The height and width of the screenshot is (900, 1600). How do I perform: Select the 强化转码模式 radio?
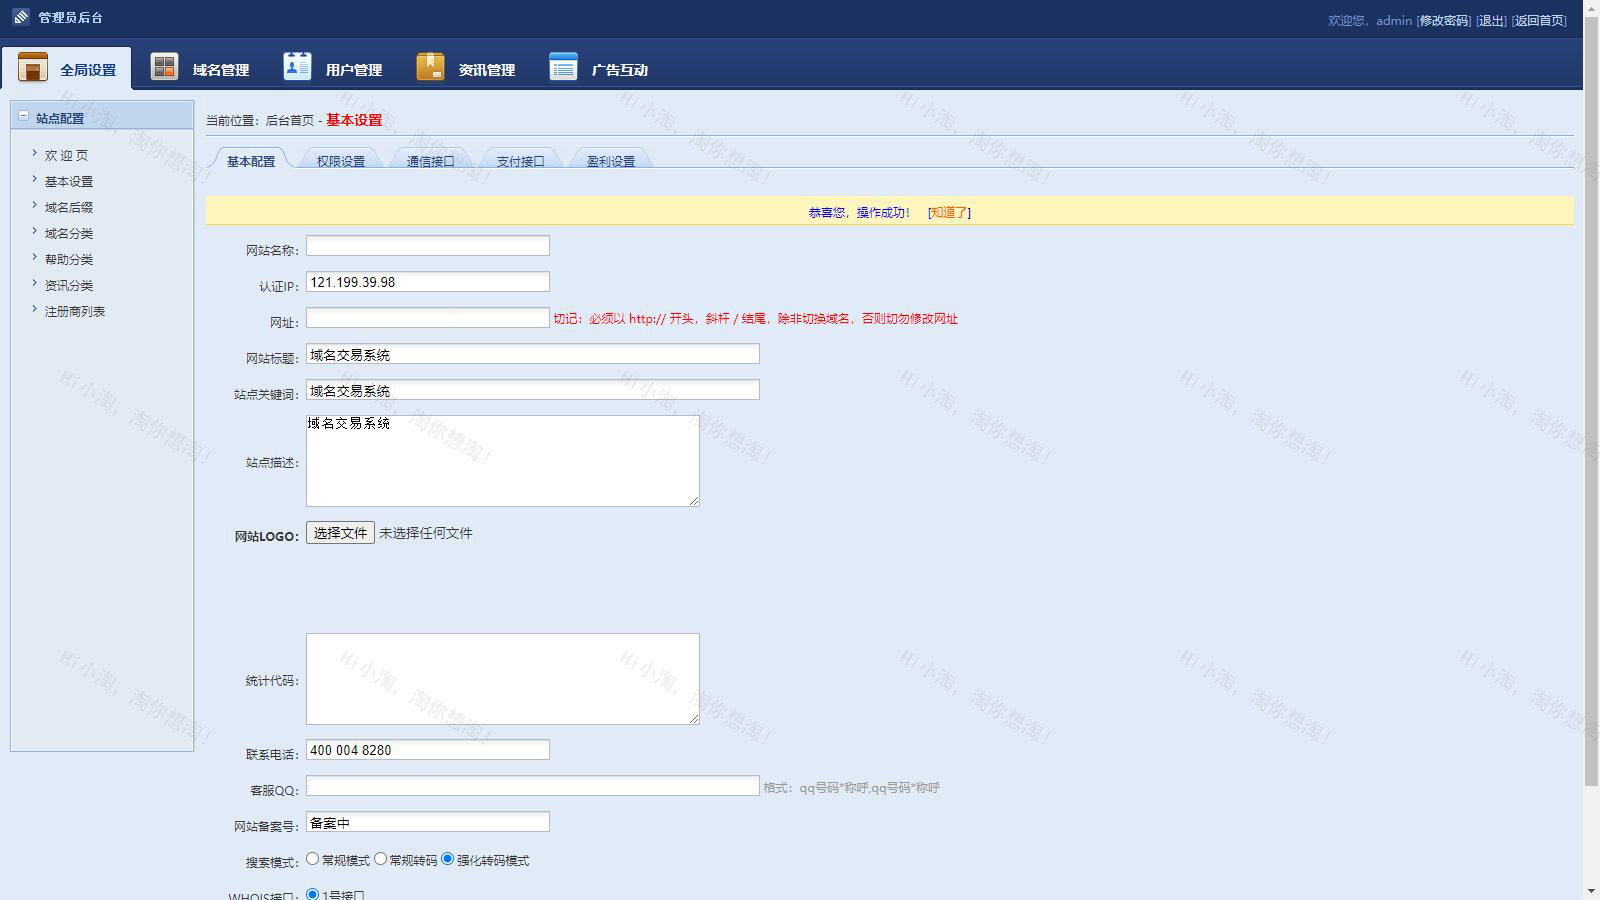(448, 859)
